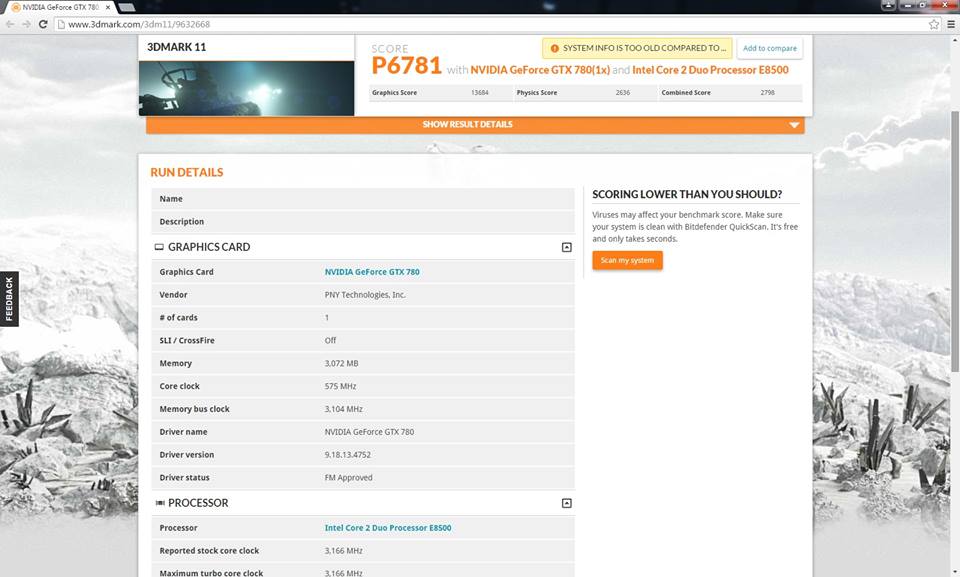
Task: Open the Intel Core 2 Duo Processor E8500 table link
Action: pyautogui.click(x=388, y=528)
